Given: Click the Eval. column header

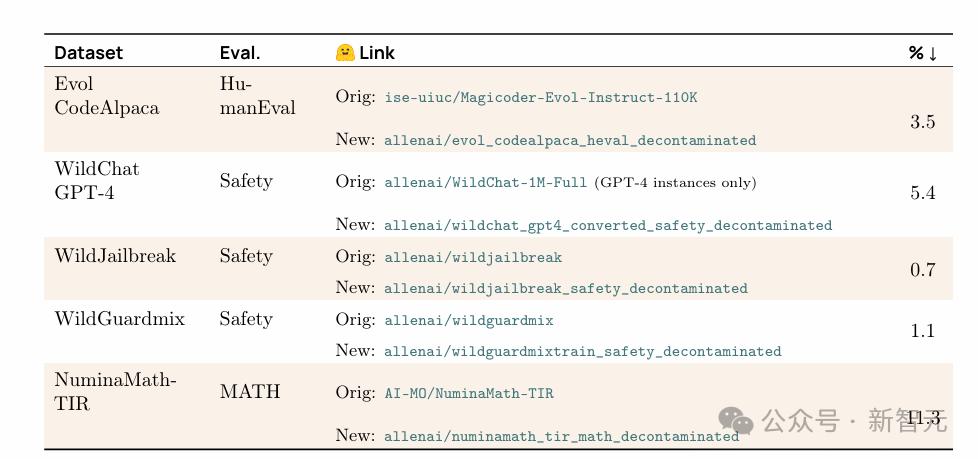Looking at the screenshot, I should (240, 53).
